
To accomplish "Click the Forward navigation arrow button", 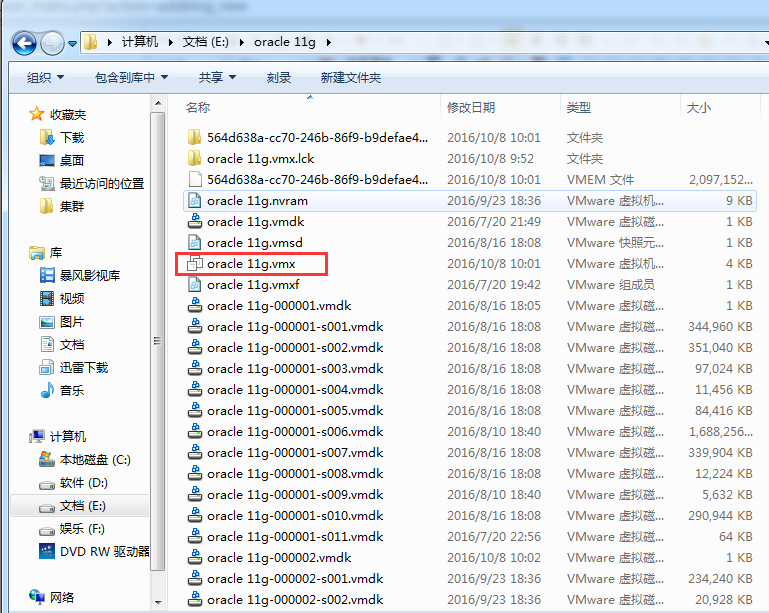I will tap(52, 43).
